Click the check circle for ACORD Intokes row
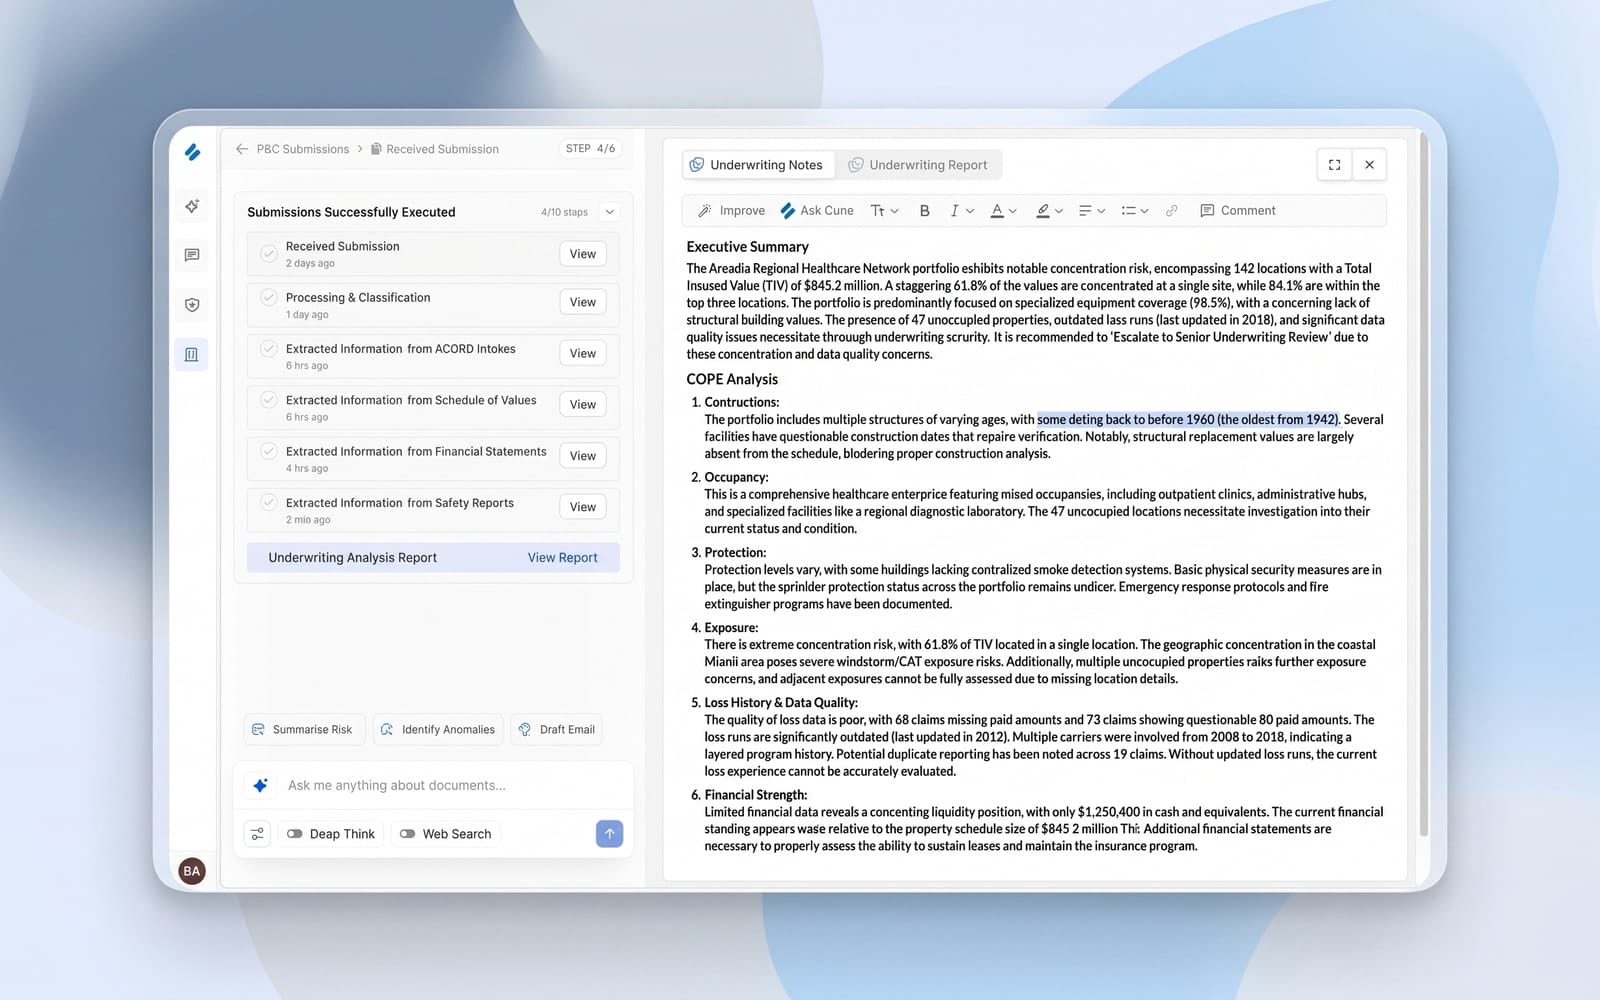The image size is (1600, 1000). [x=269, y=349]
